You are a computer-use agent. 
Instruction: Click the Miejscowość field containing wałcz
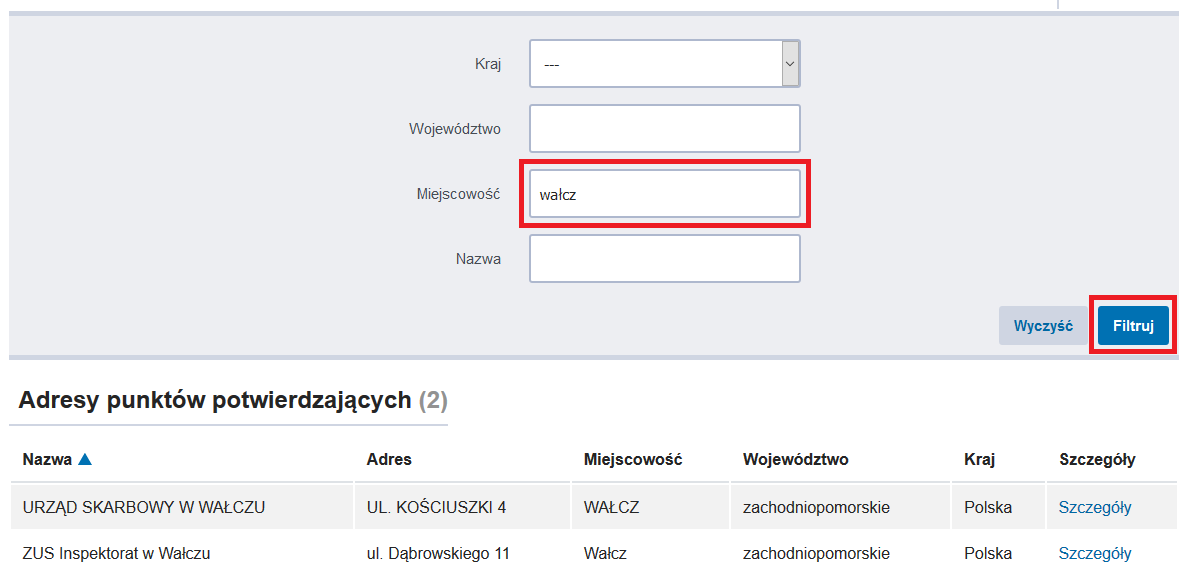tap(664, 194)
